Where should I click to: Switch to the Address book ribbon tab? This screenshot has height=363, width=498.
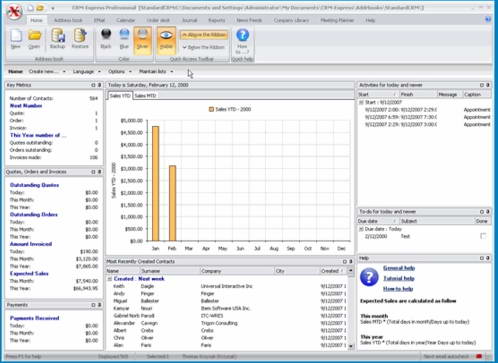point(68,20)
